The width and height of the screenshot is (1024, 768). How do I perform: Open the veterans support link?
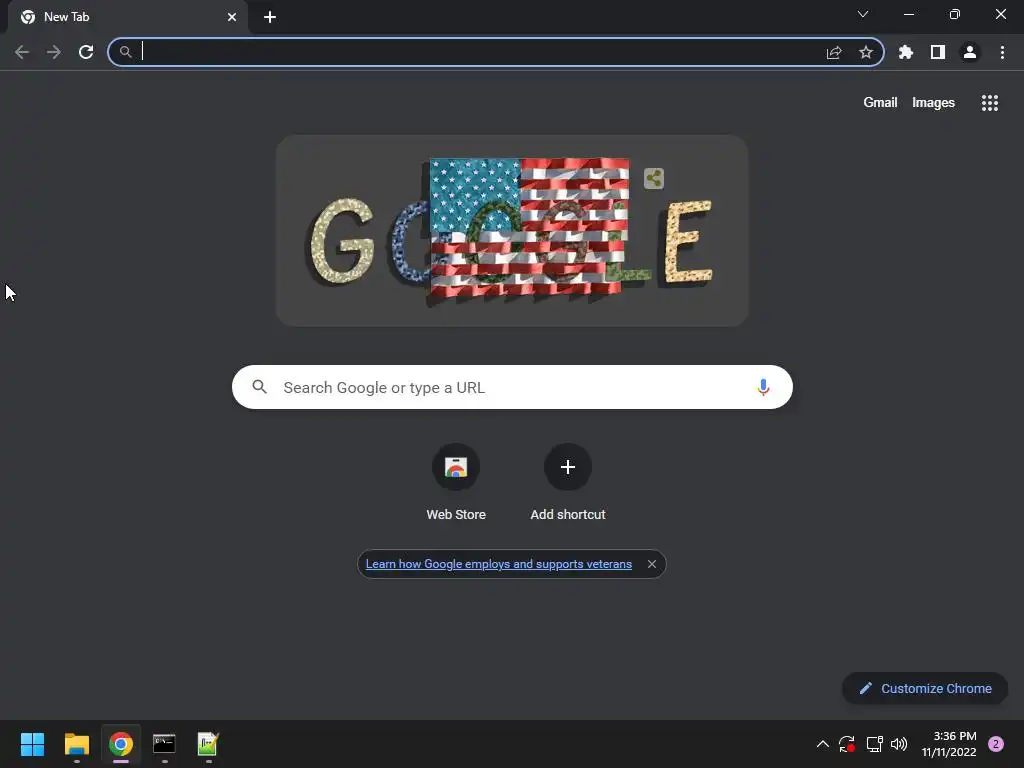click(499, 564)
